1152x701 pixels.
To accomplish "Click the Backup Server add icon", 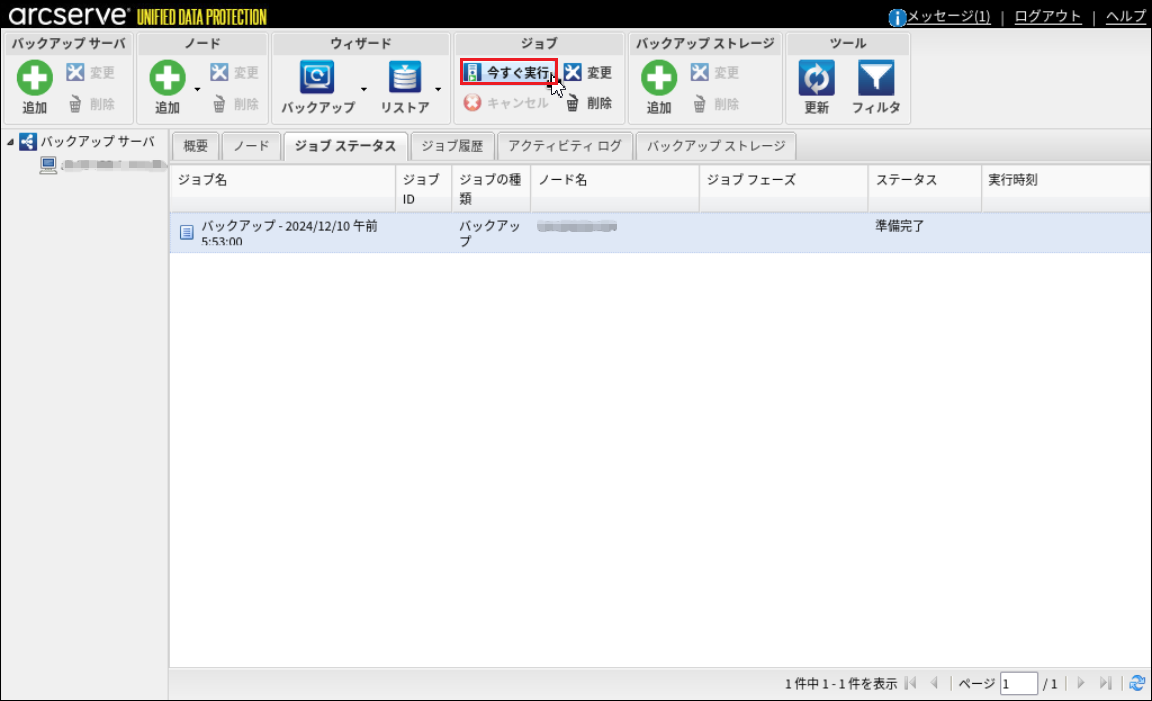I will (x=35, y=78).
